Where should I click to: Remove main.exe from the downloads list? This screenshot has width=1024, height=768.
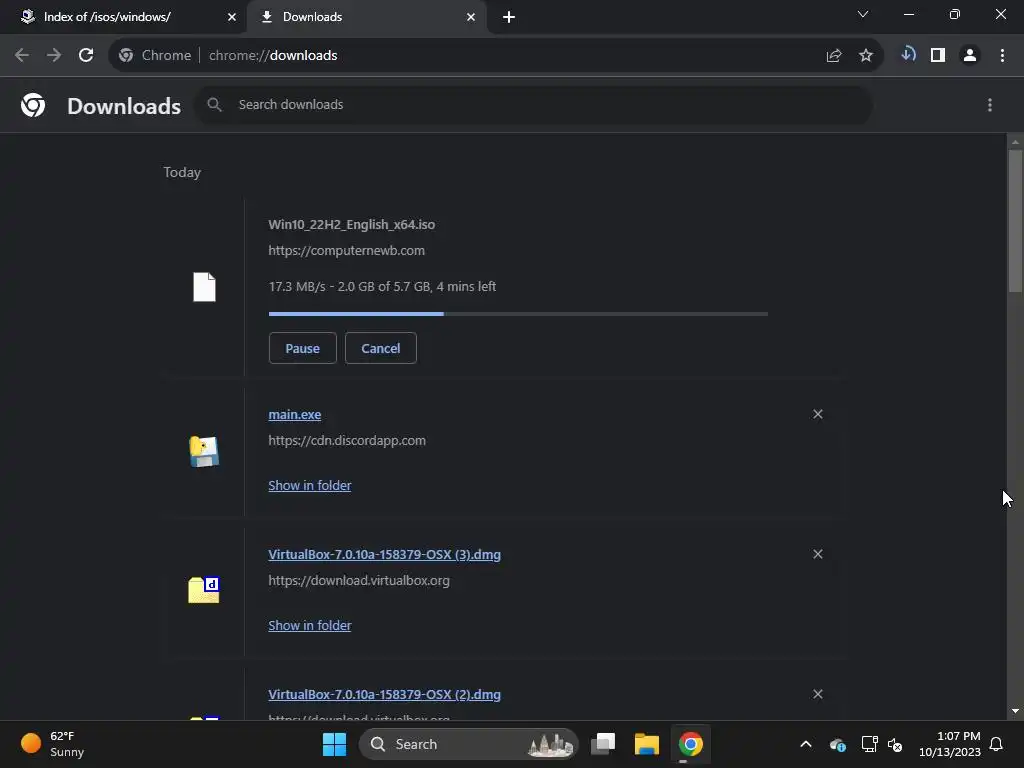[818, 414]
